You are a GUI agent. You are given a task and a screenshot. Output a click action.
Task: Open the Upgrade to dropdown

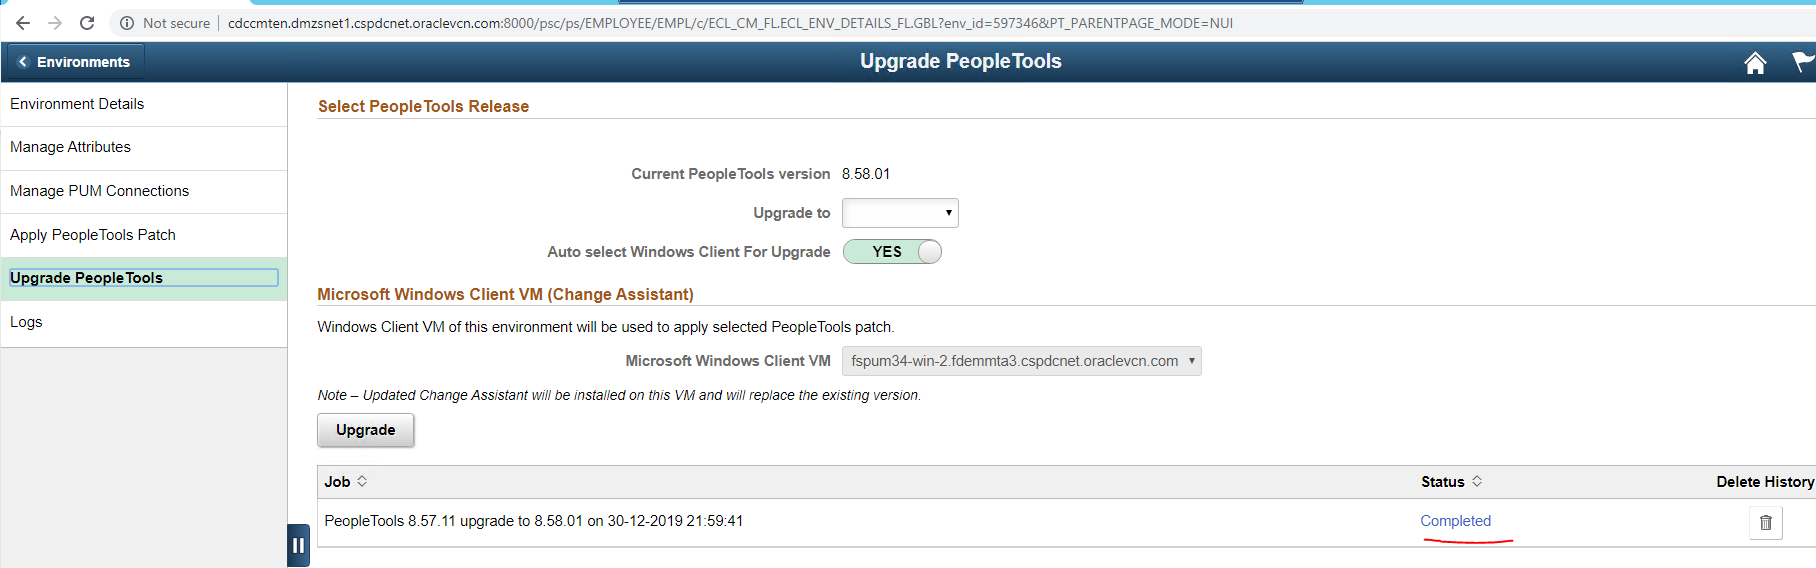click(x=900, y=213)
